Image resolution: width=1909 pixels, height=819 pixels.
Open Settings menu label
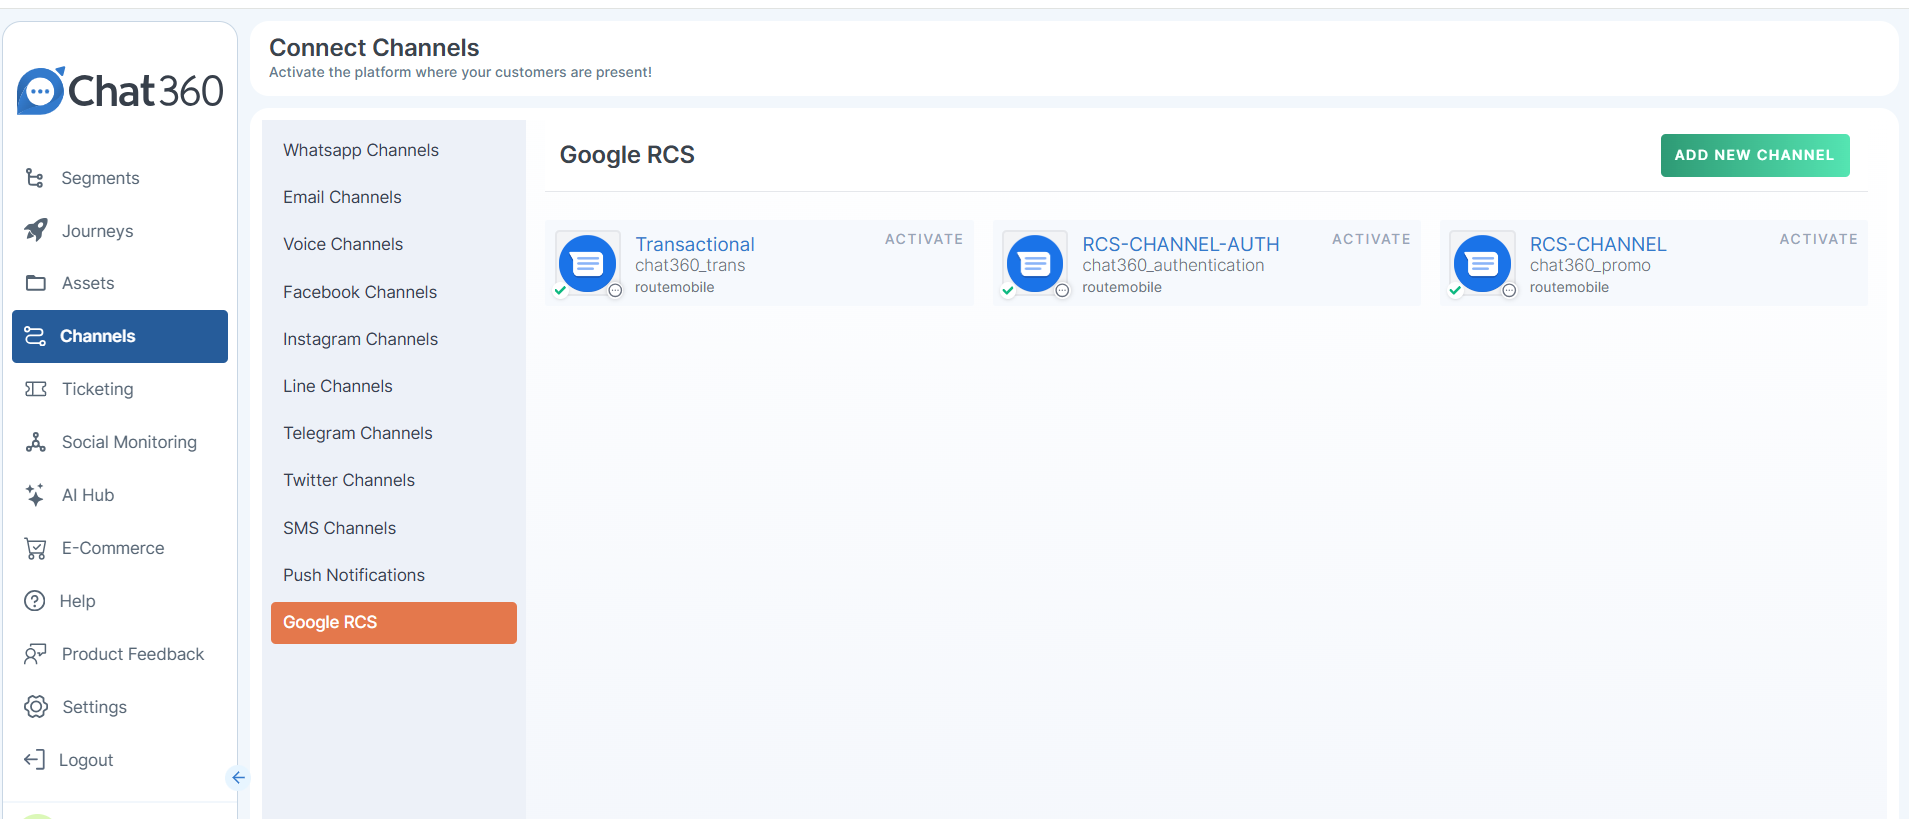click(94, 707)
